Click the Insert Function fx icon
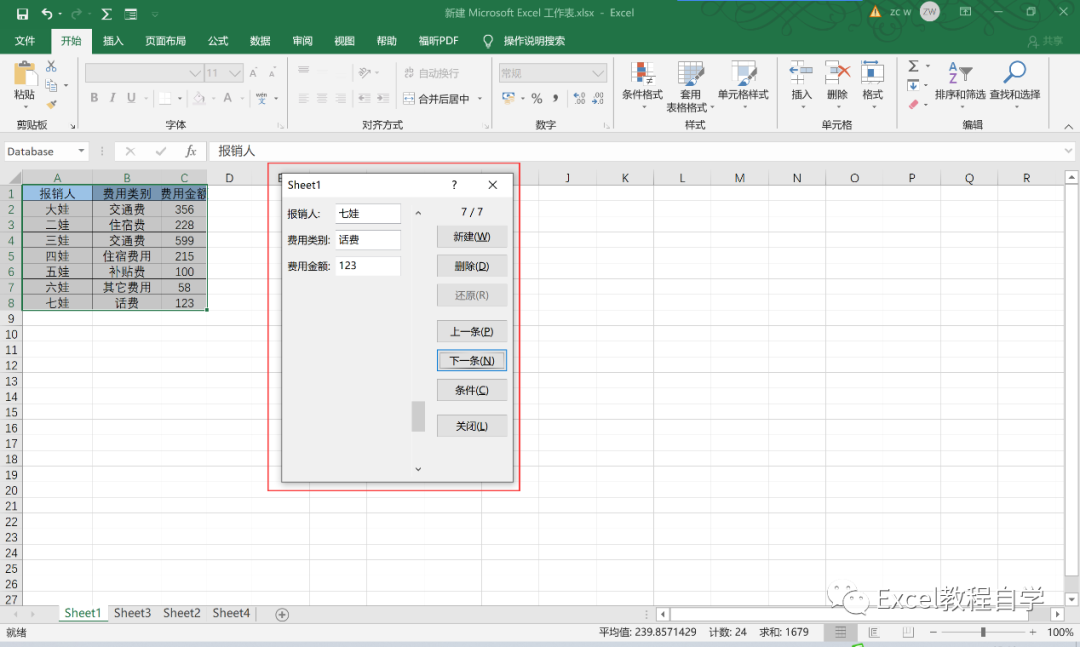The height and width of the screenshot is (647, 1080). click(x=191, y=151)
